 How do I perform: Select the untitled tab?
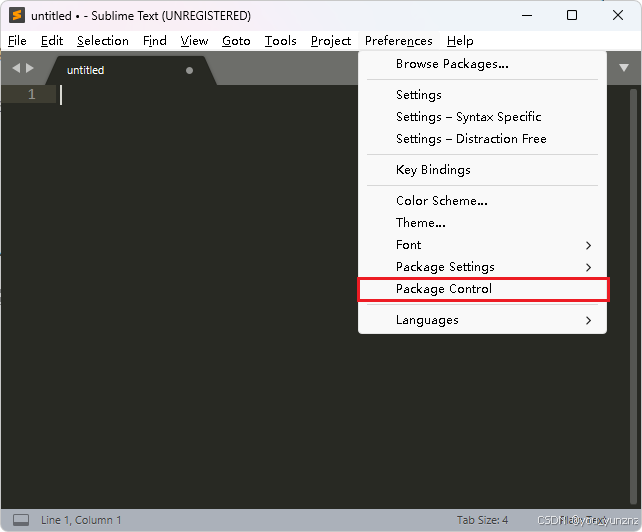(x=131, y=70)
